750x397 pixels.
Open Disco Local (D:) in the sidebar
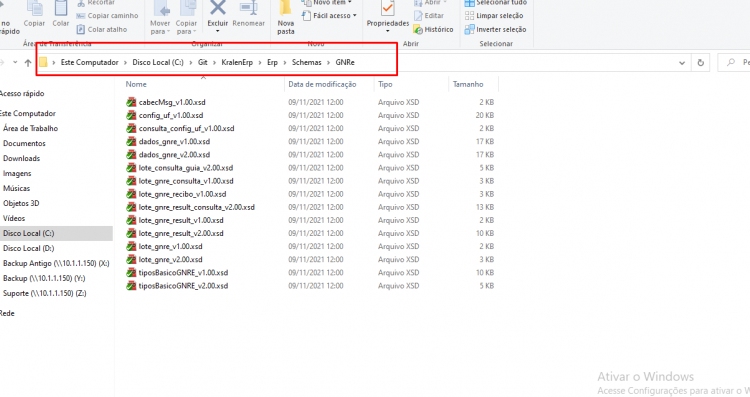pyautogui.click(x=28, y=248)
